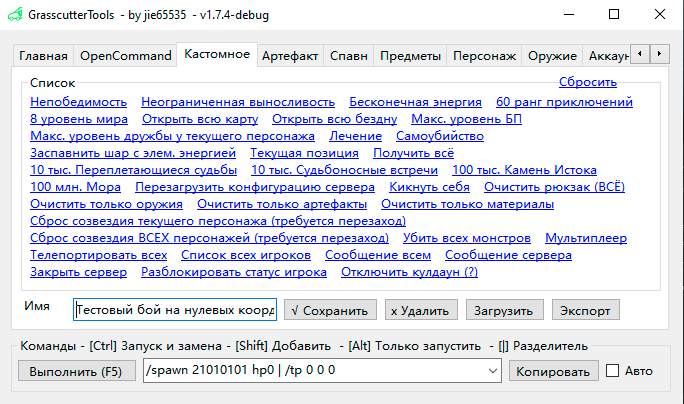Save the custom command with Сохранить
The image size is (684, 404).
click(x=332, y=310)
